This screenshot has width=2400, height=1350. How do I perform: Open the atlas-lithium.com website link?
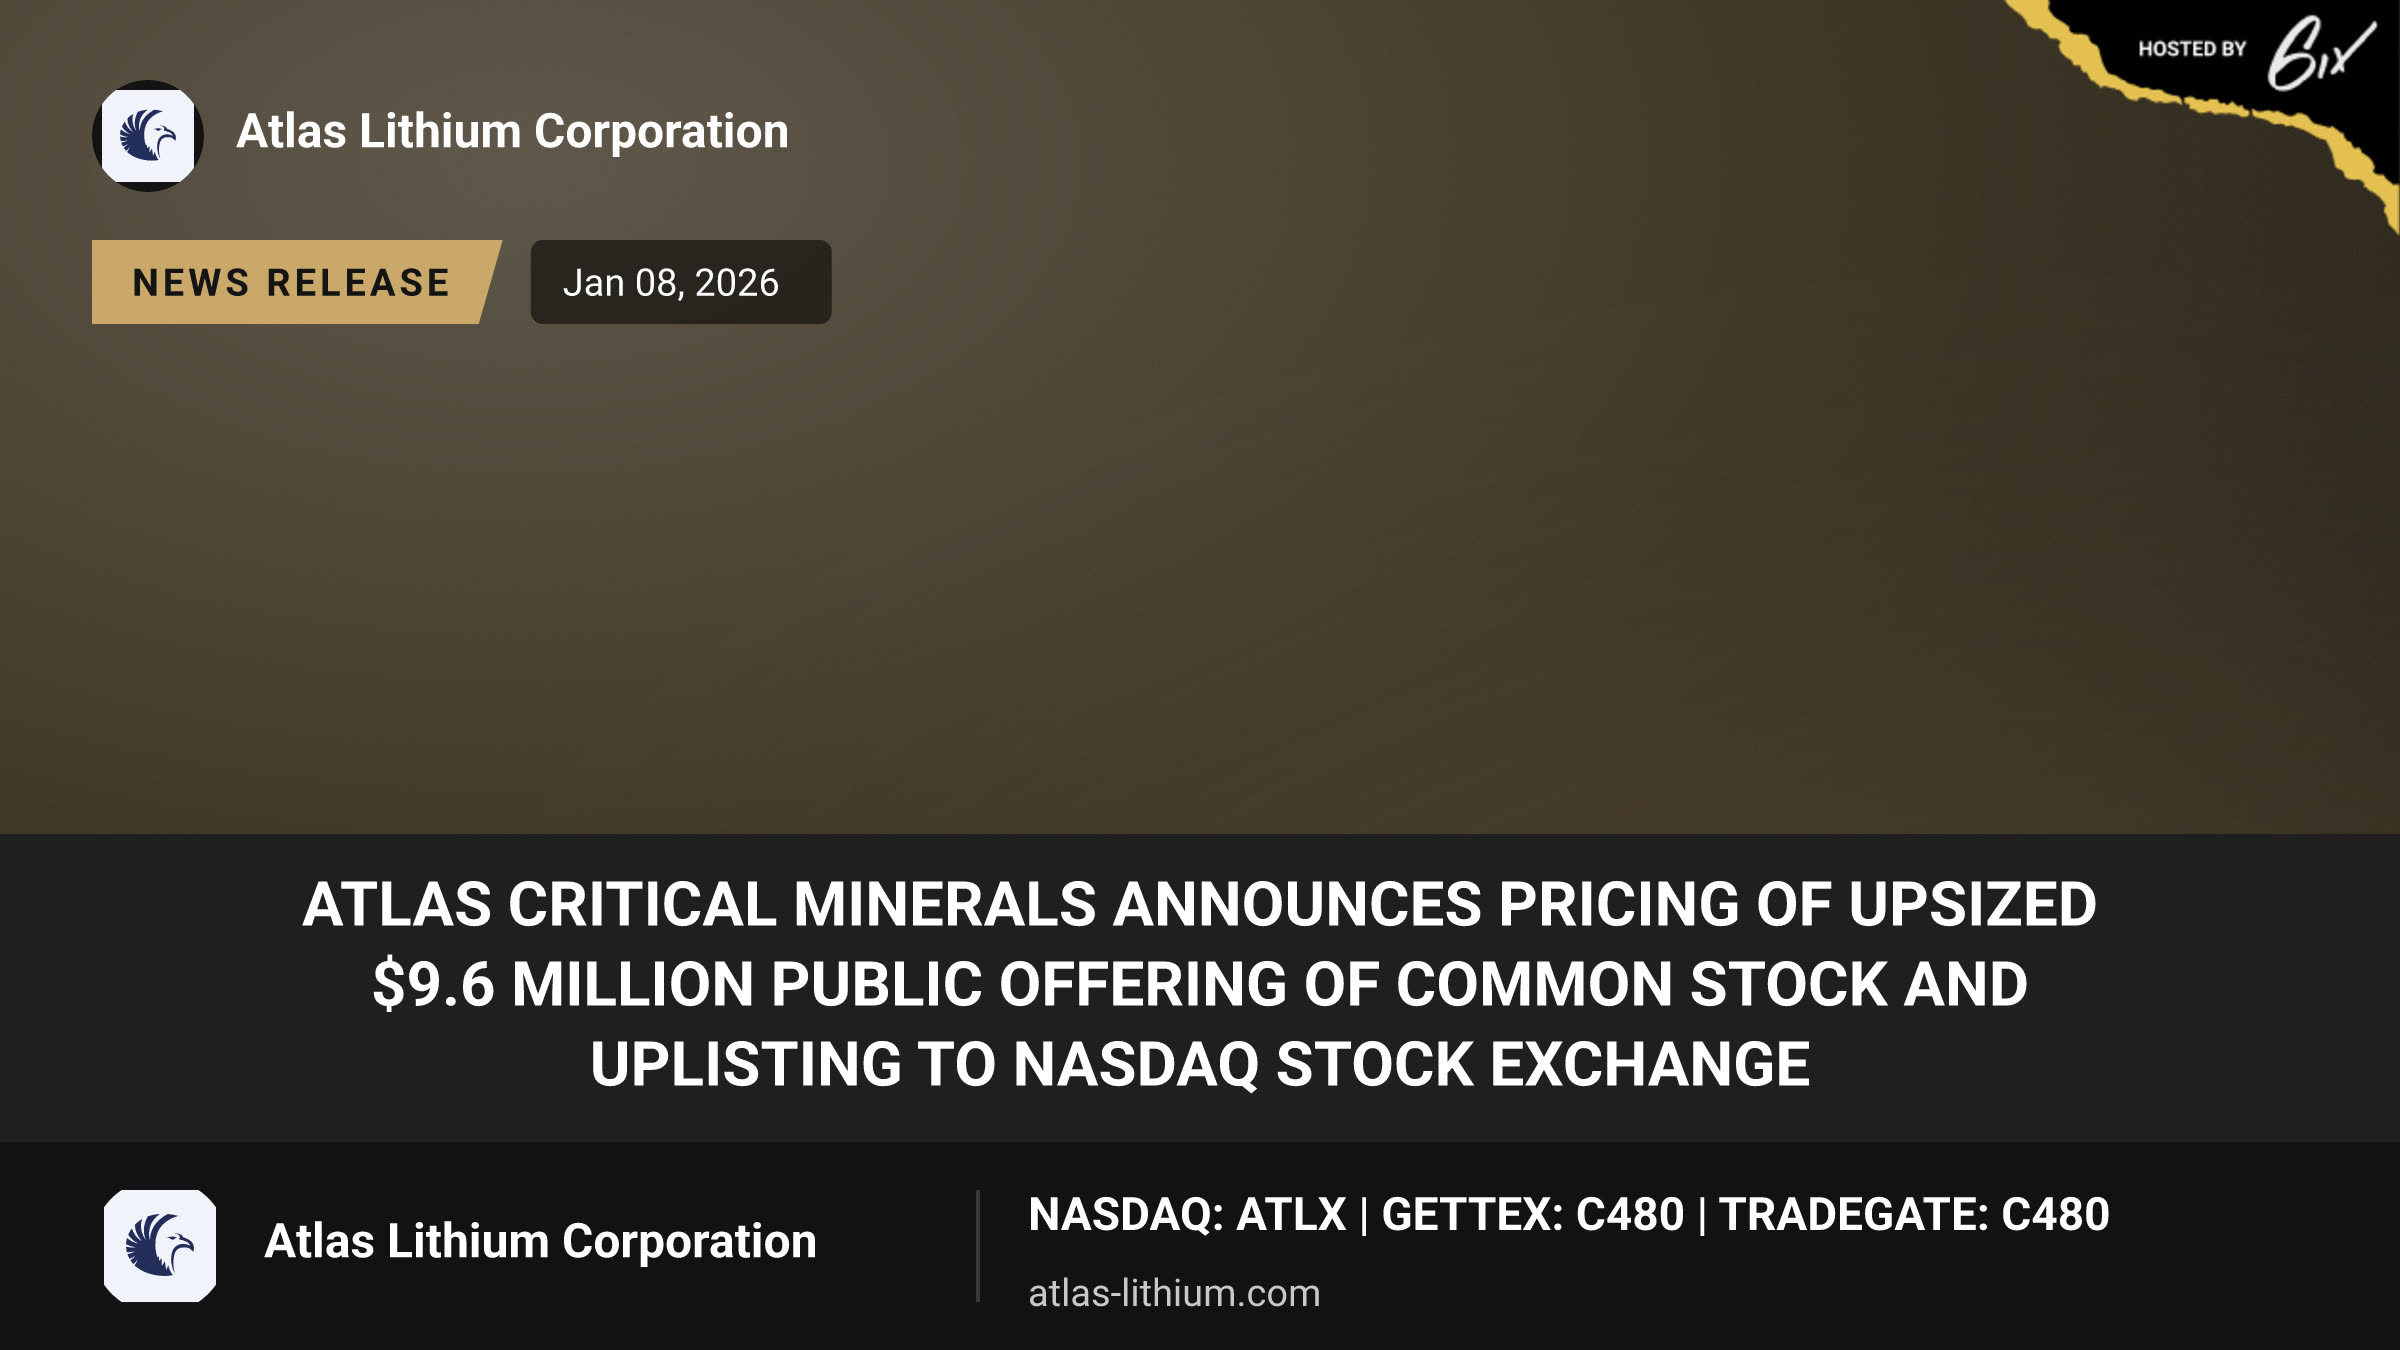tap(1174, 1293)
